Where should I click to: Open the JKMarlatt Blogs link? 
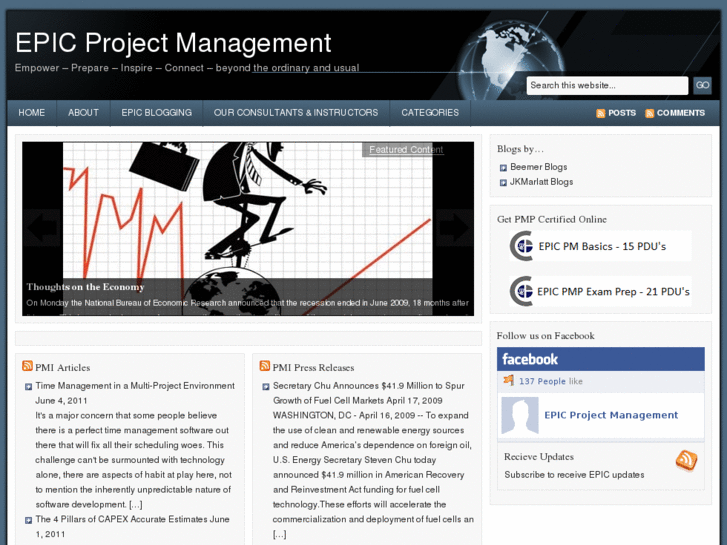pos(542,182)
